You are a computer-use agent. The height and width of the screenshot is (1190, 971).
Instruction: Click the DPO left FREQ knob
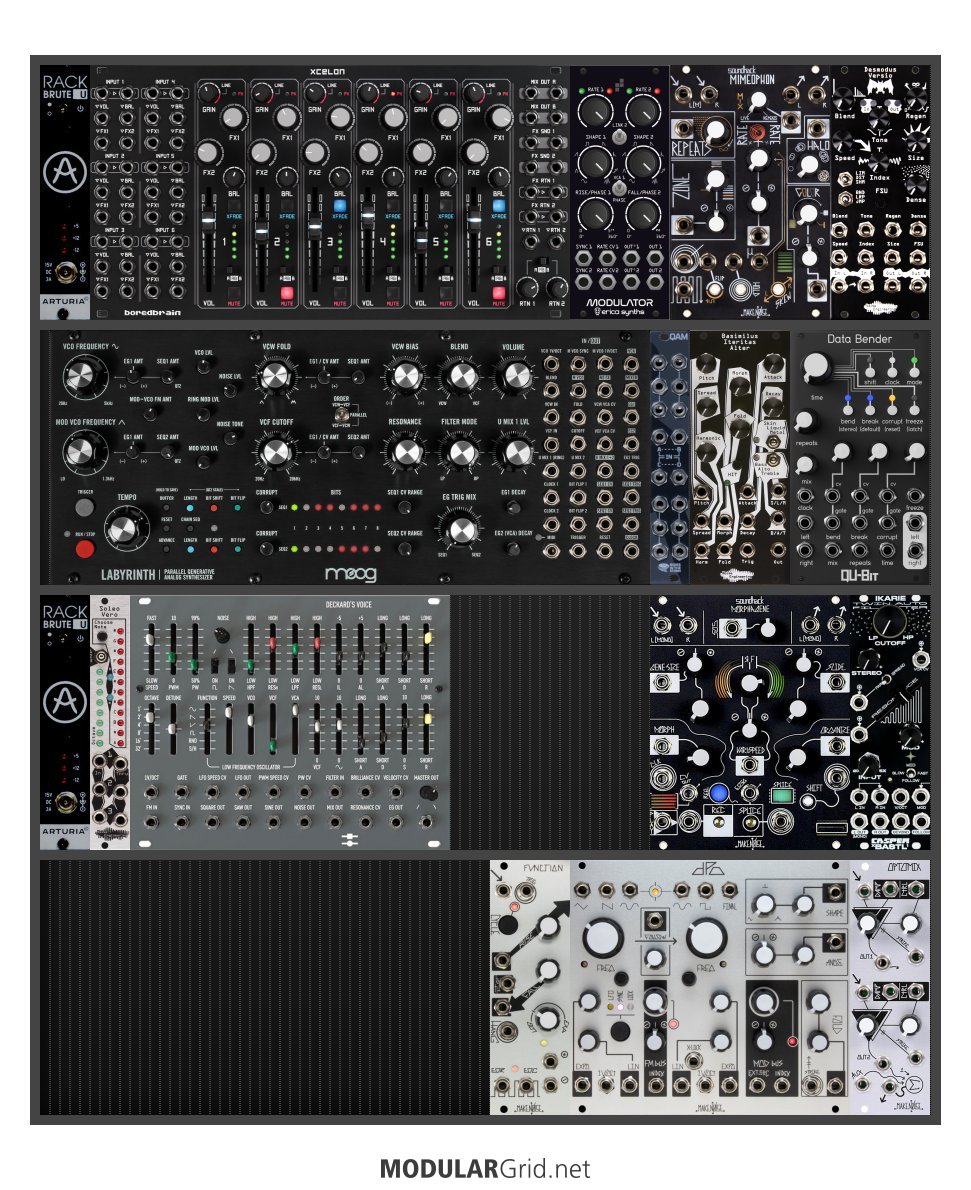(x=603, y=939)
